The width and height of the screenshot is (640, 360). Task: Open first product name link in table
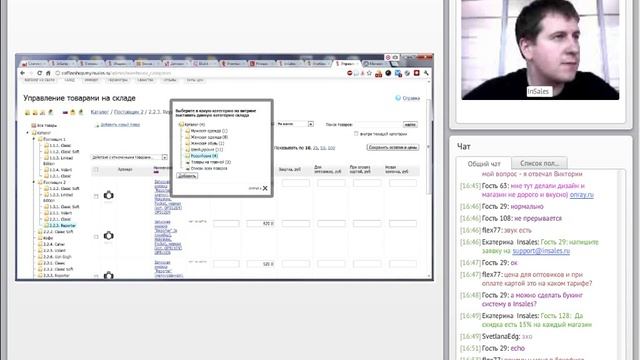pos(168,197)
